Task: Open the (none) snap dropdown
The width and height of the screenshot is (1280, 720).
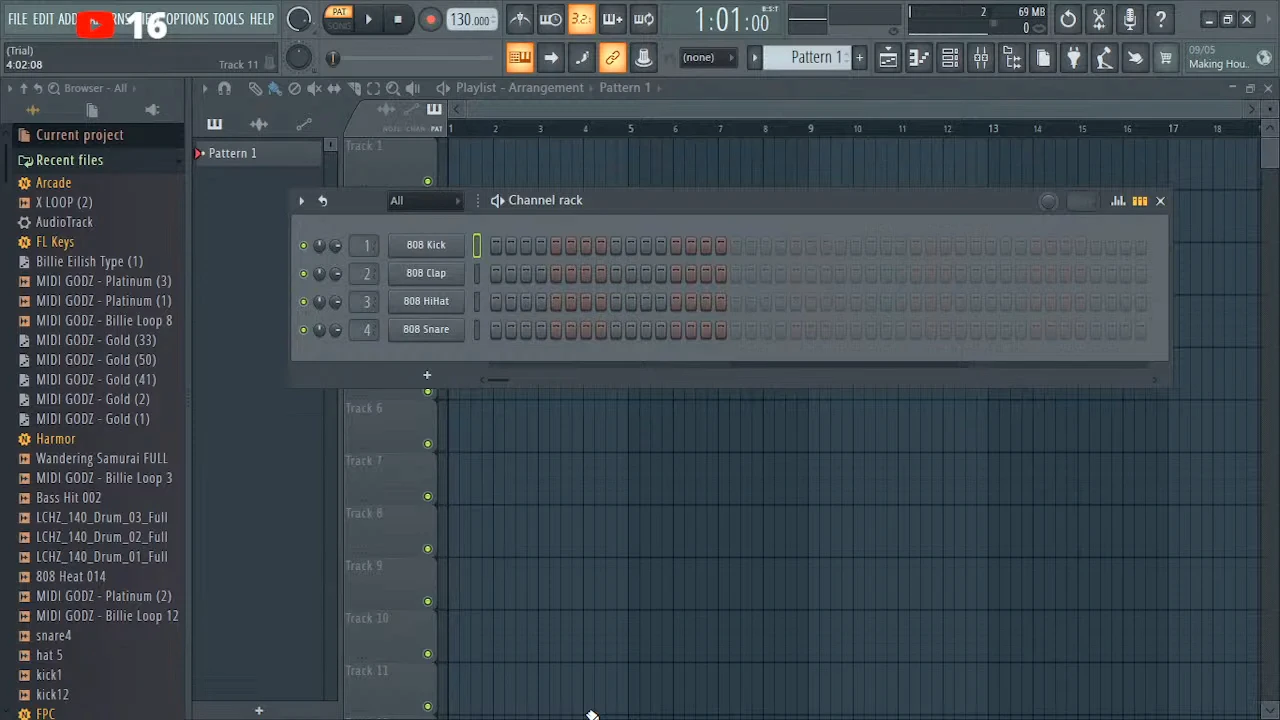Action: point(707,58)
